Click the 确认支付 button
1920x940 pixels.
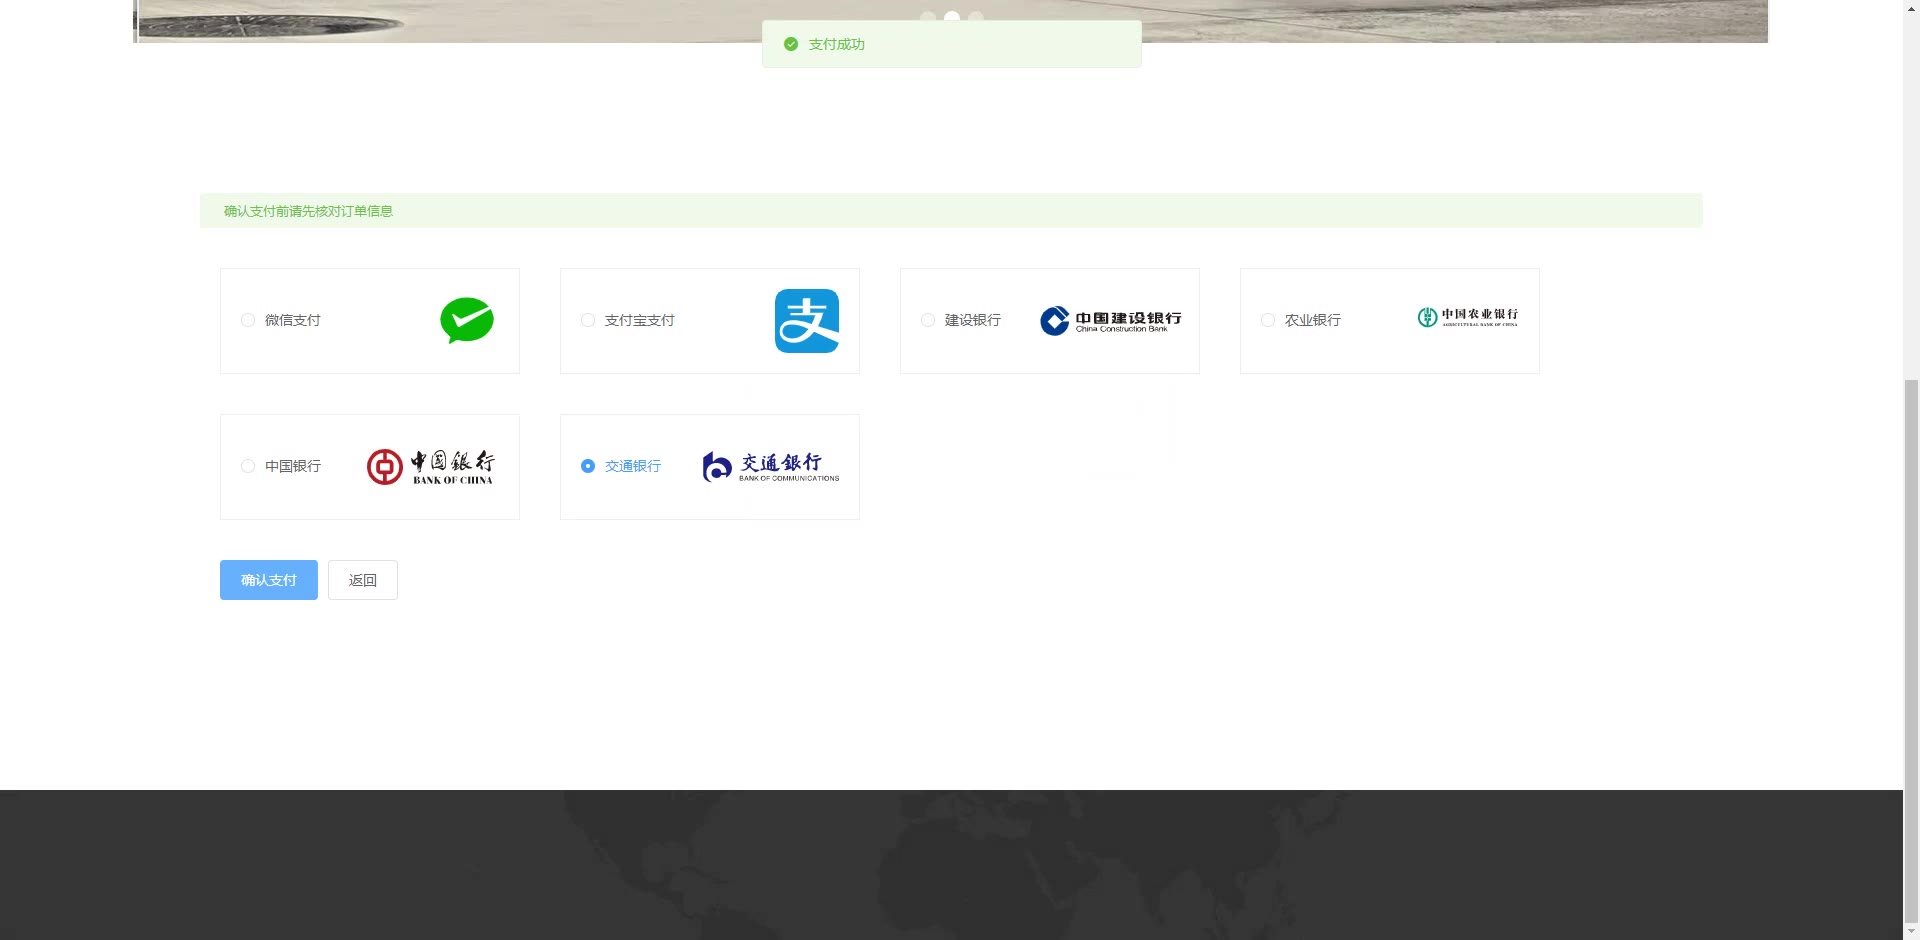tap(269, 580)
